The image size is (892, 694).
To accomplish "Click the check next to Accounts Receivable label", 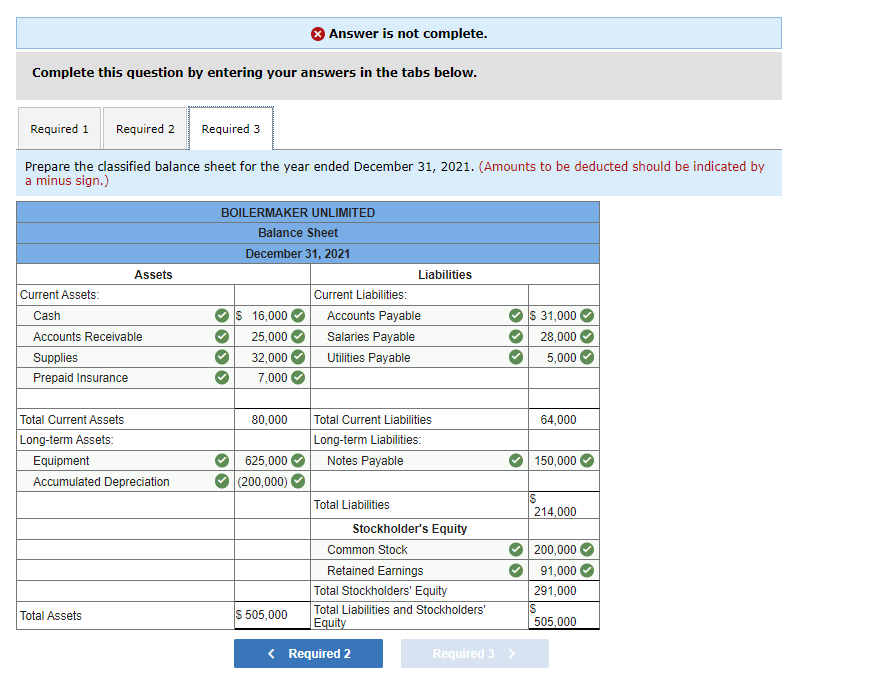I will coord(222,337).
